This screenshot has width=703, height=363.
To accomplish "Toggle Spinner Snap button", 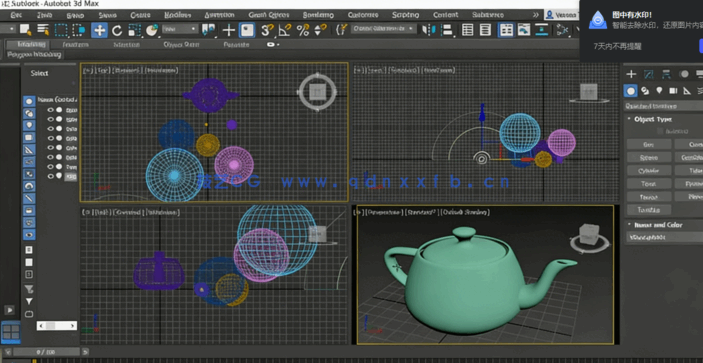I will (320, 30).
